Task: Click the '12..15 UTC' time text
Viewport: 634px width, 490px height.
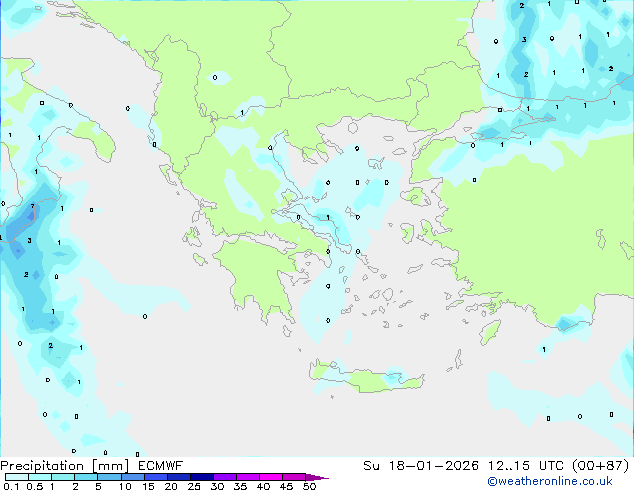Action: pyautogui.click(x=526, y=466)
